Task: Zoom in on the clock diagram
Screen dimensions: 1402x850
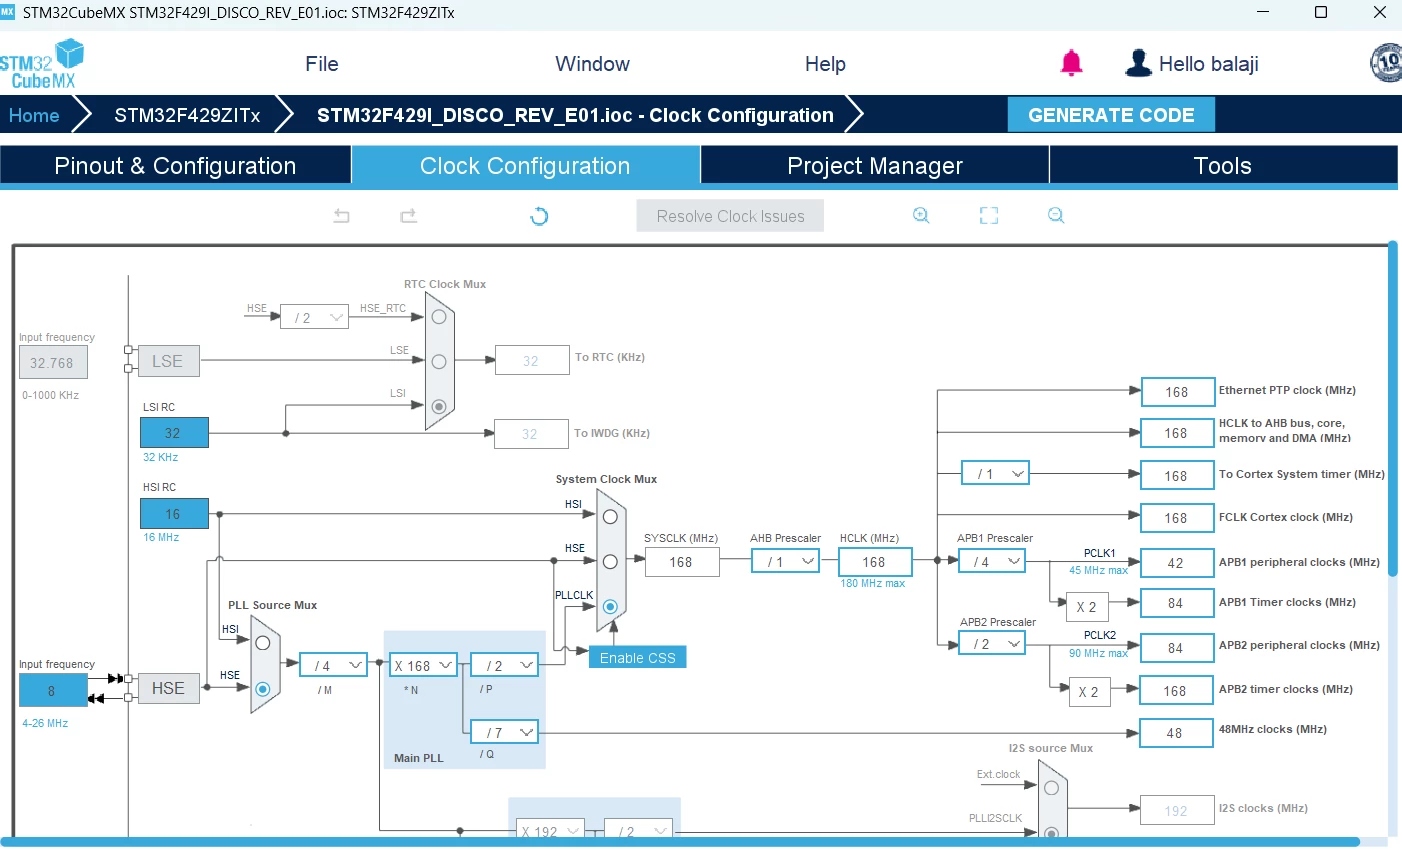Action: point(921,216)
